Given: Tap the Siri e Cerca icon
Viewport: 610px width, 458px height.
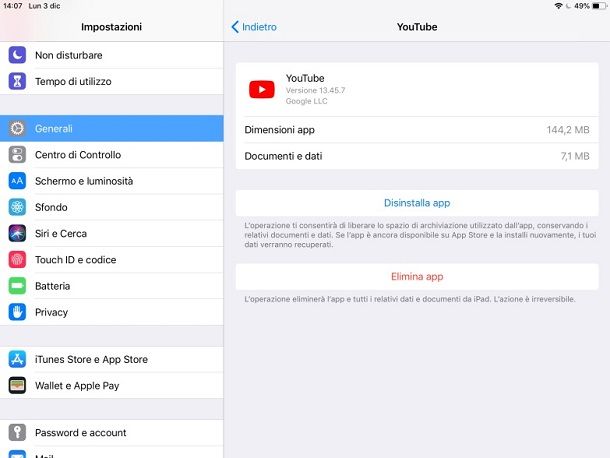Looking at the screenshot, I should click(x=17, y=233).
